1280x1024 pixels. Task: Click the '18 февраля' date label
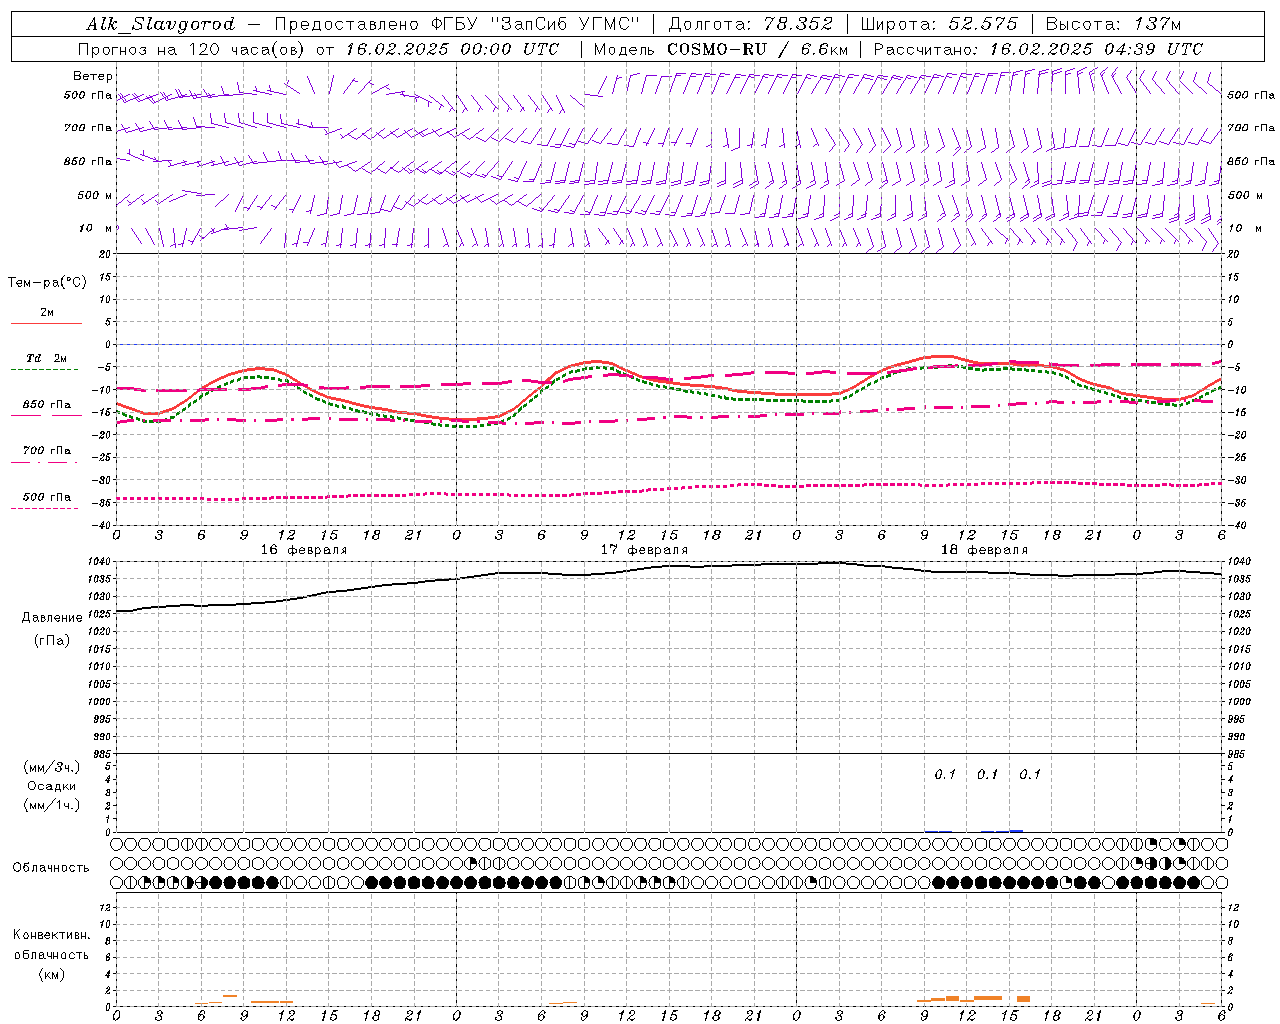click(984, 550)
